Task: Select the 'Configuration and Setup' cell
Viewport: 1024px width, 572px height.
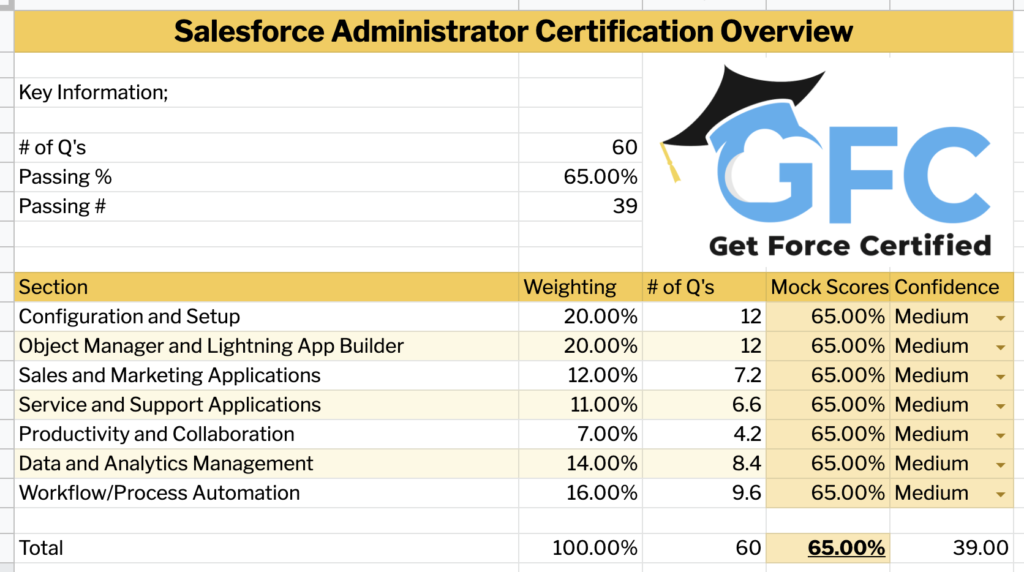Action: point(266,317)
